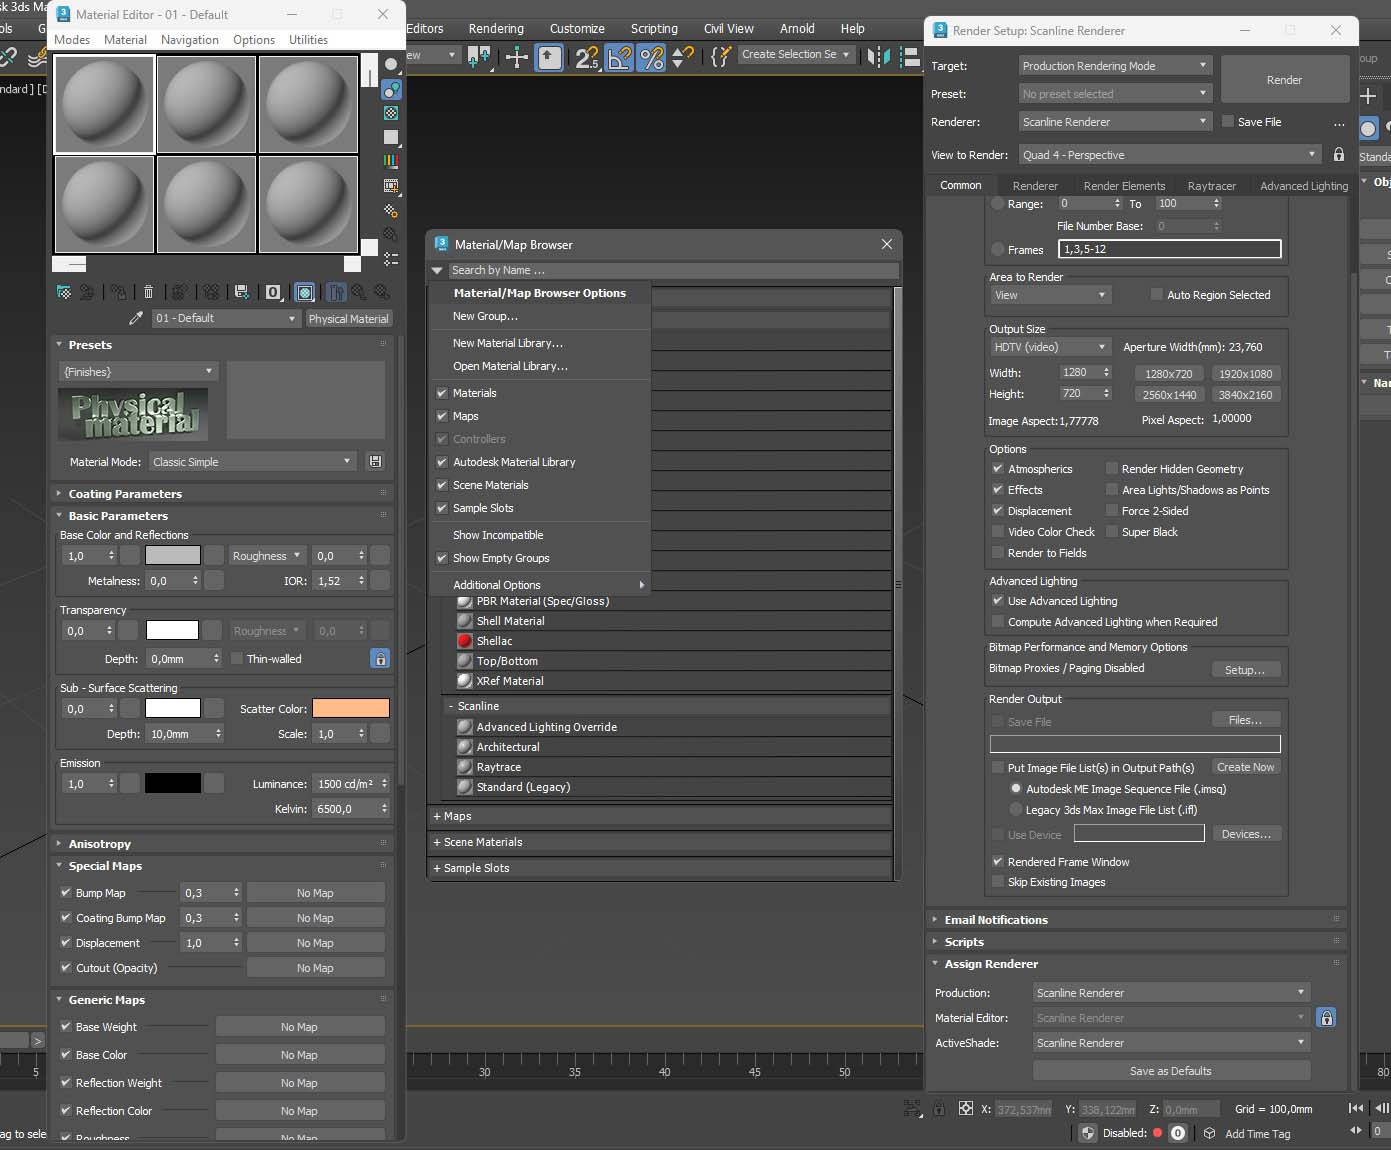Enable the Thin-walled checkbox
Image resolution: width=1391 pixels, height=1150 pixels.
click(237, 659)
